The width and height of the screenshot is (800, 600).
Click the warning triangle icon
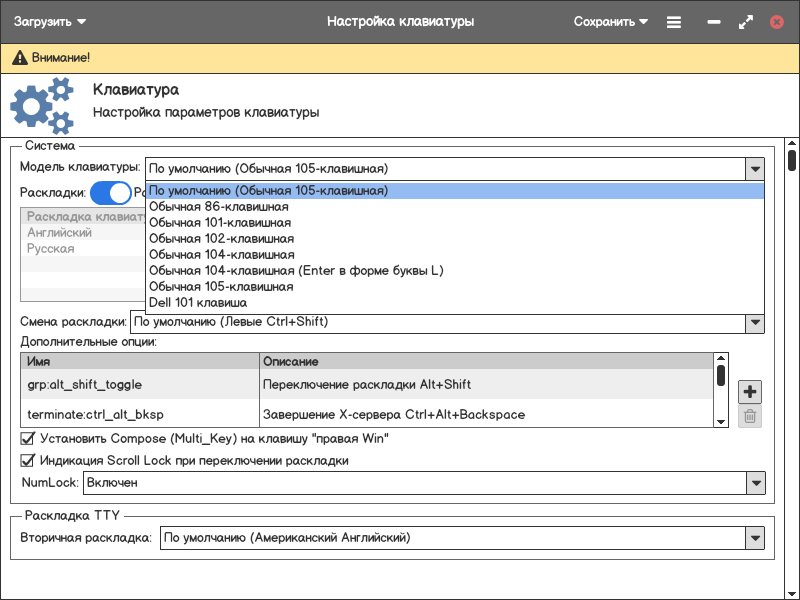click(x=19, y=59)
